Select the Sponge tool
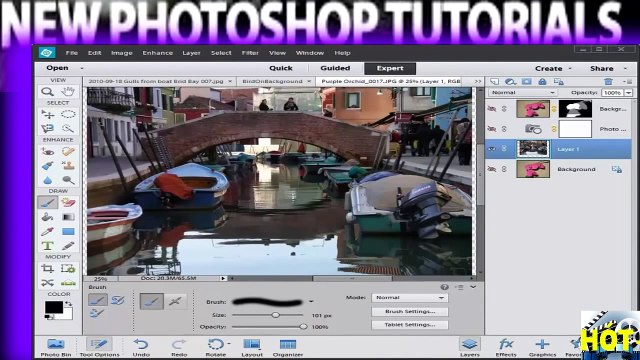640x360 pixels. pos(68,180)
